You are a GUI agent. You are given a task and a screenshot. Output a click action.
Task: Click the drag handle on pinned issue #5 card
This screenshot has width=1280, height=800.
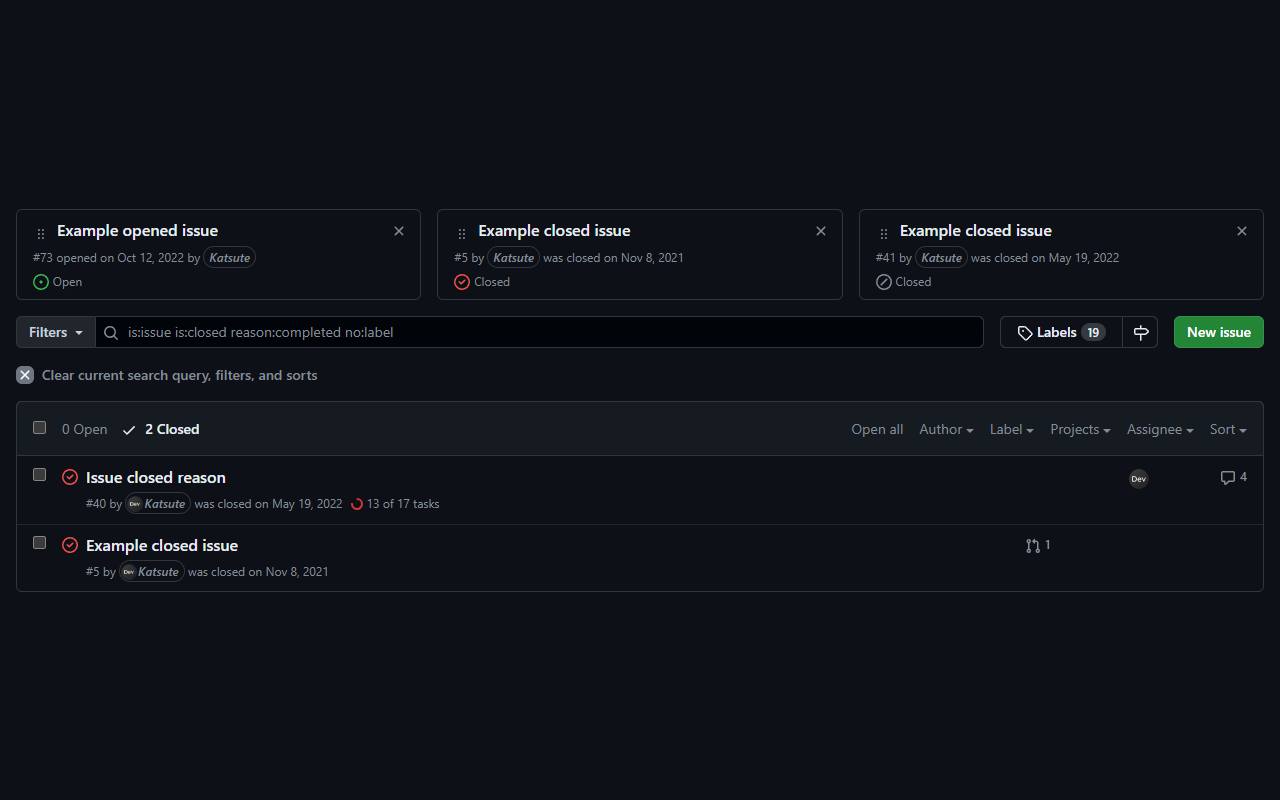[x=462, y=234]
